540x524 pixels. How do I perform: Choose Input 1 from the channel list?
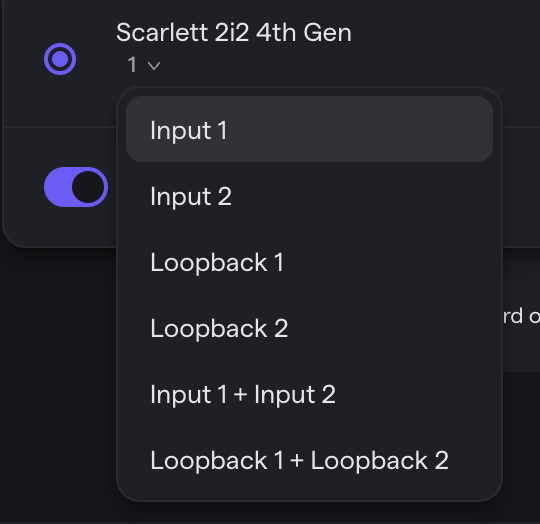(x=309, y=129)
